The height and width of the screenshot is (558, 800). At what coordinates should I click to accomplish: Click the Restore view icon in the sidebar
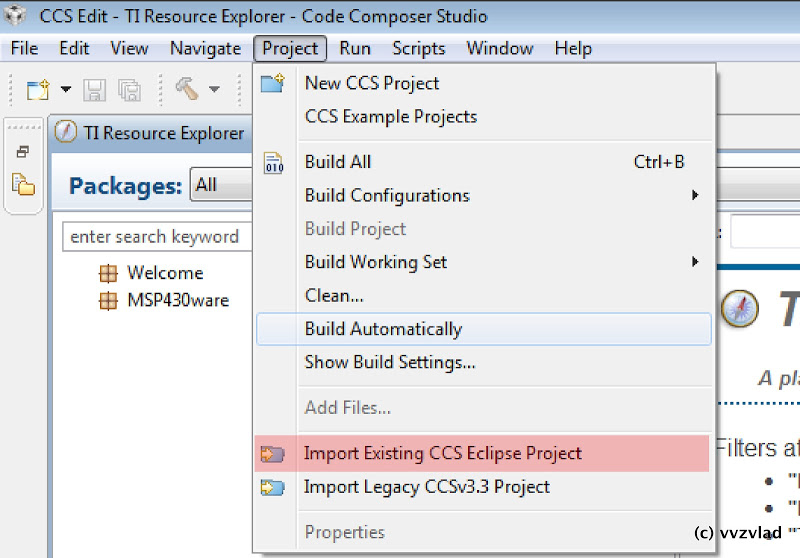(x=22, y=152)
